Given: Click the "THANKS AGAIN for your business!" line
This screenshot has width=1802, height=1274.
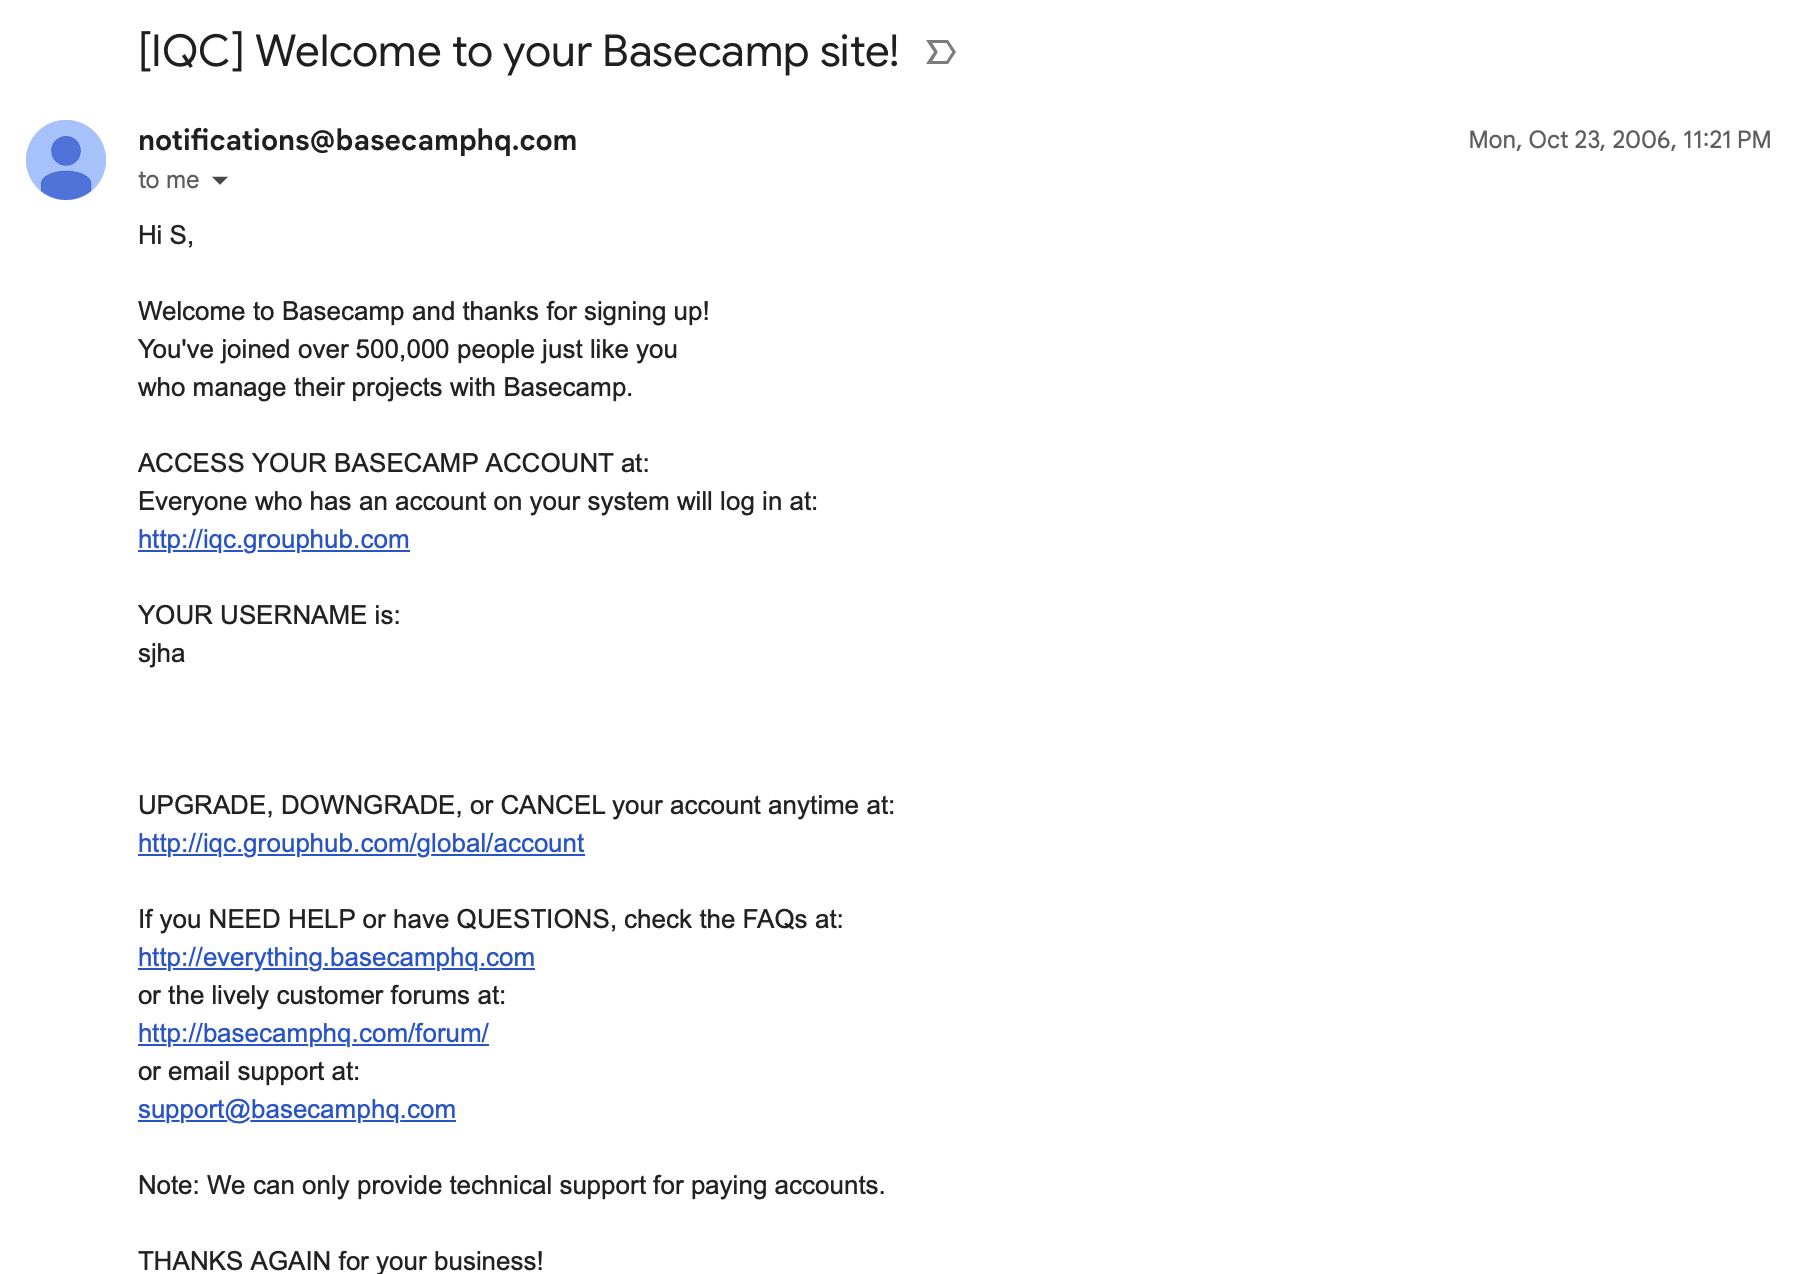Looking at the screenshot, I should [340, 1260].
